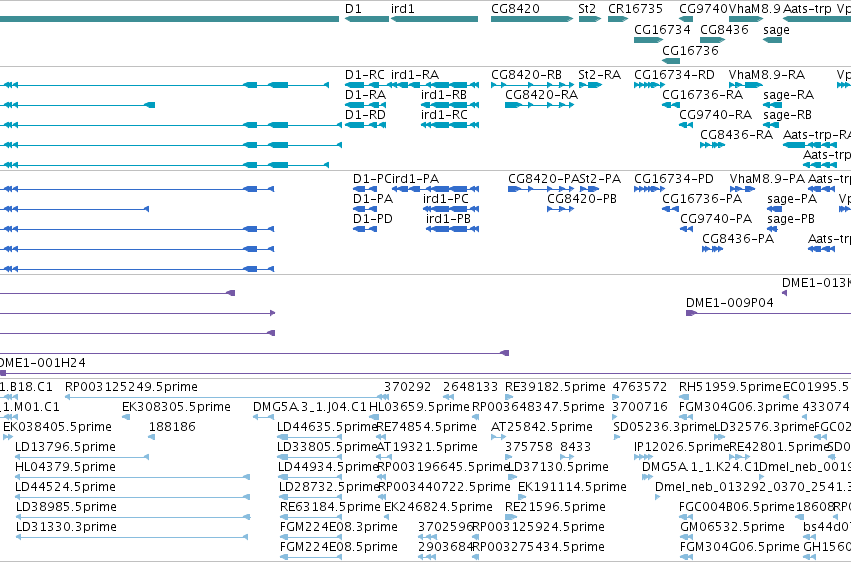Click the AT25842.5prime EST label
851x562 pixels.
pyautogui.click(x=541, y=427)
